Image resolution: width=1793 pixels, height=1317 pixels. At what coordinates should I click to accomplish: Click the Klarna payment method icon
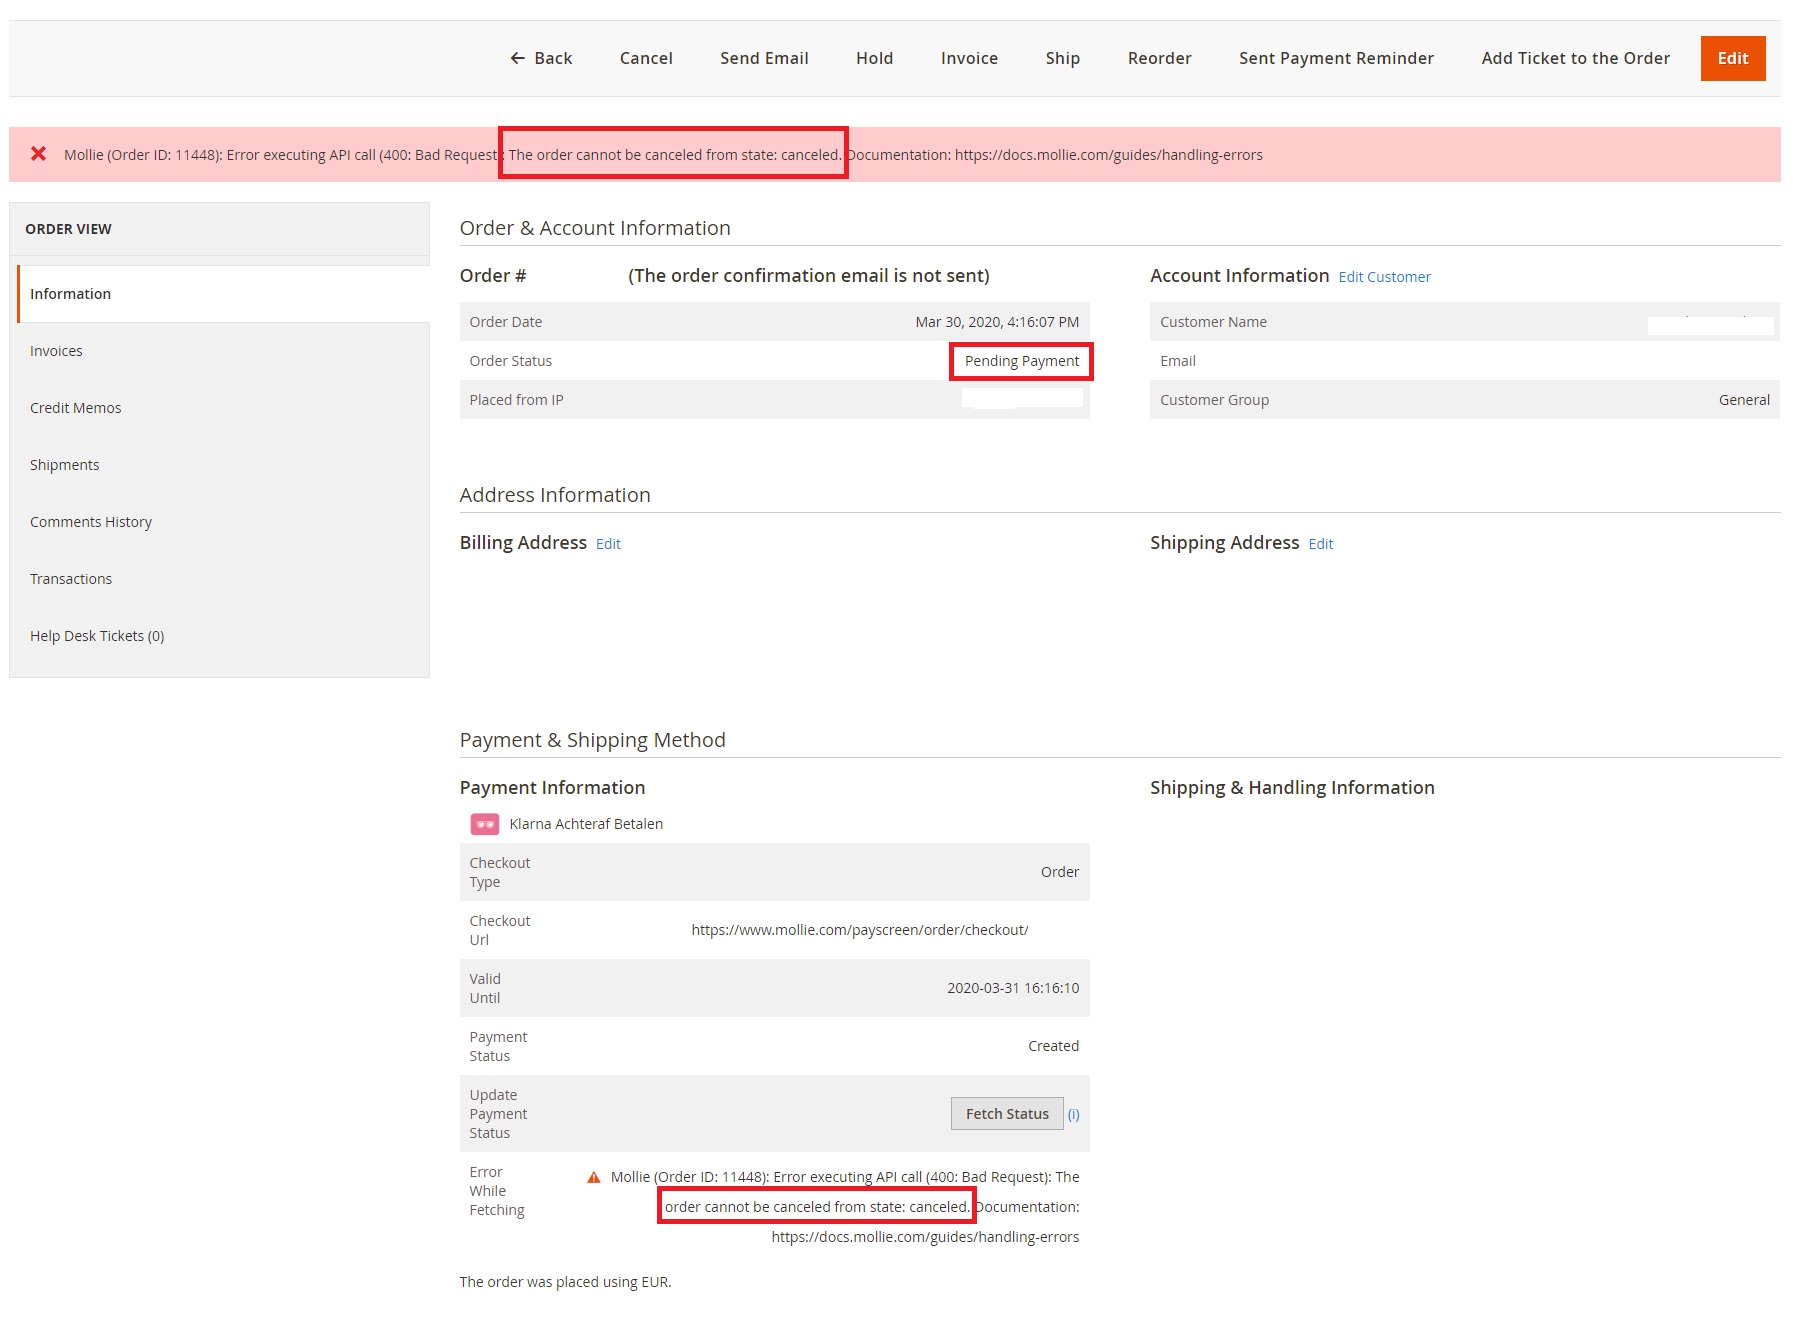click(x=484, y=823)
